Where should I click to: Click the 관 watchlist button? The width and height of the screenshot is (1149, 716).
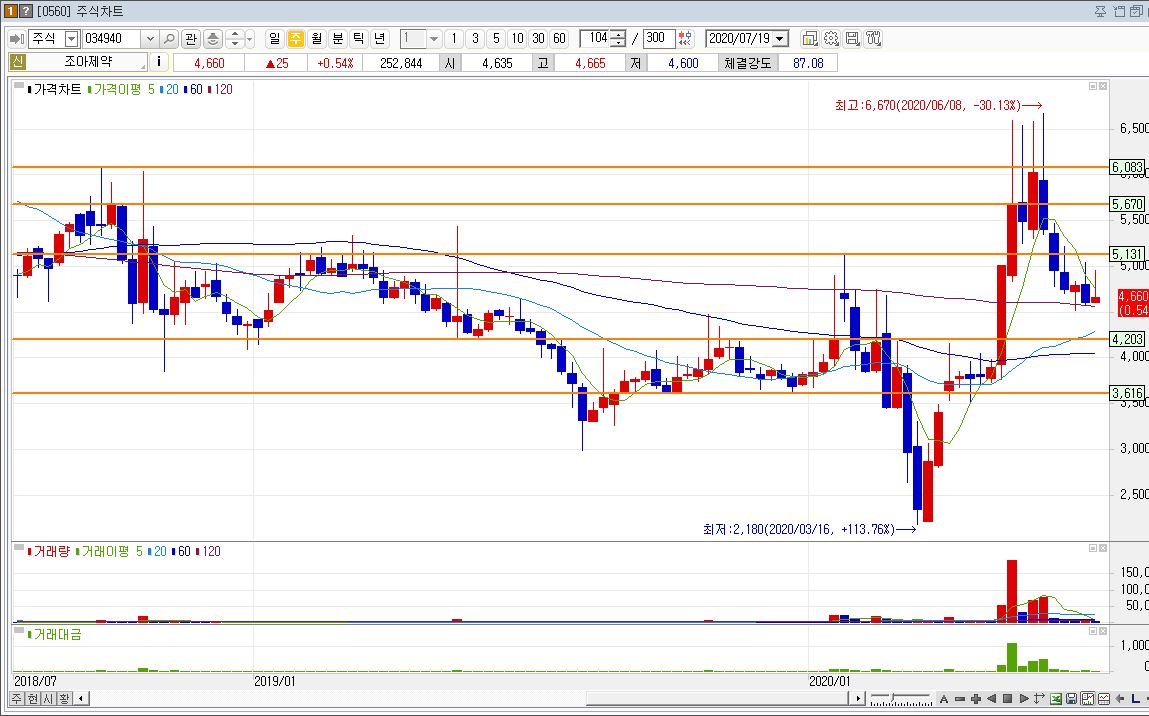click(191, 38)
